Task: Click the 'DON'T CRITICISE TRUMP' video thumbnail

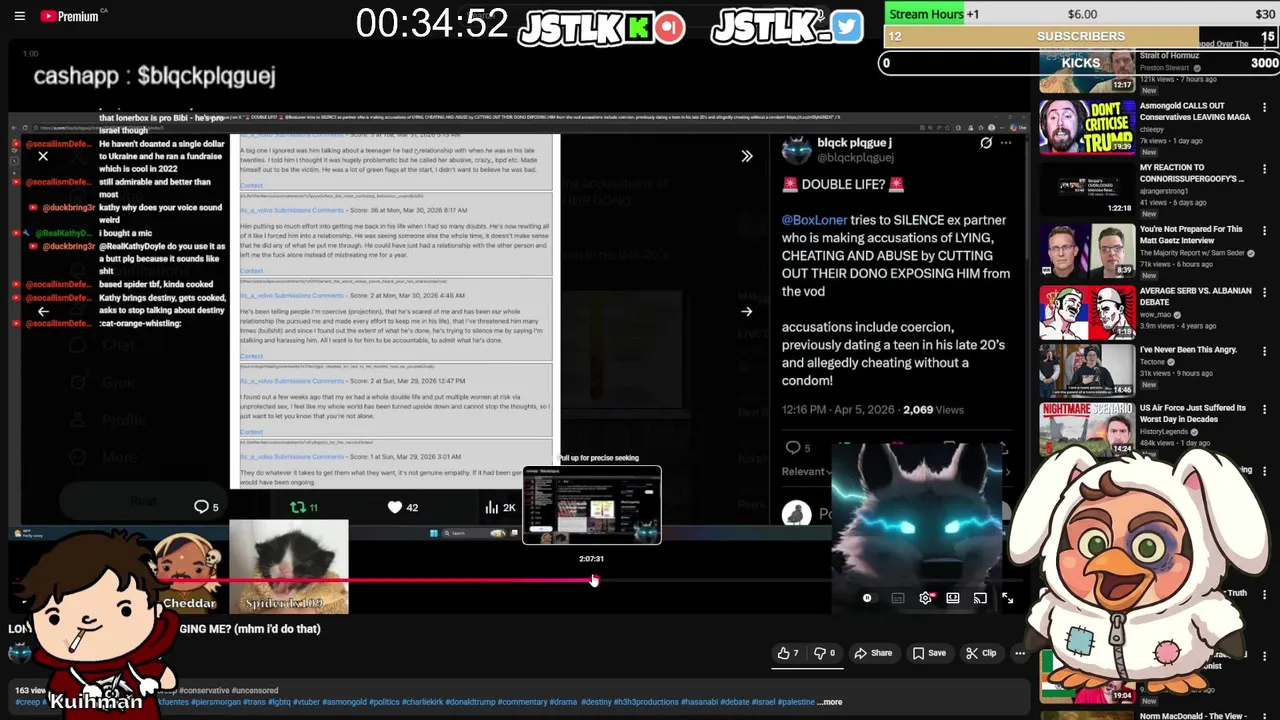Action: [x=1086, y=126]
